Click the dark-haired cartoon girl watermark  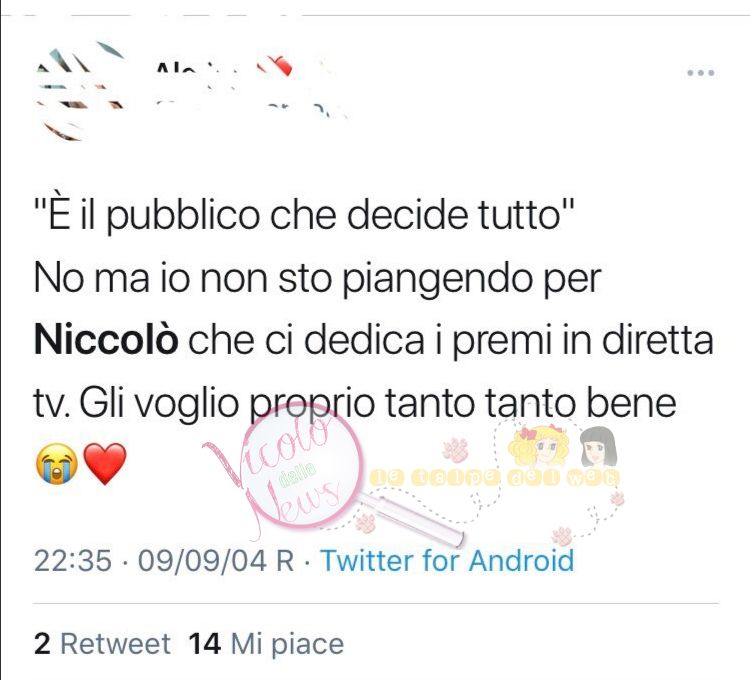click(x=599, y=448)
